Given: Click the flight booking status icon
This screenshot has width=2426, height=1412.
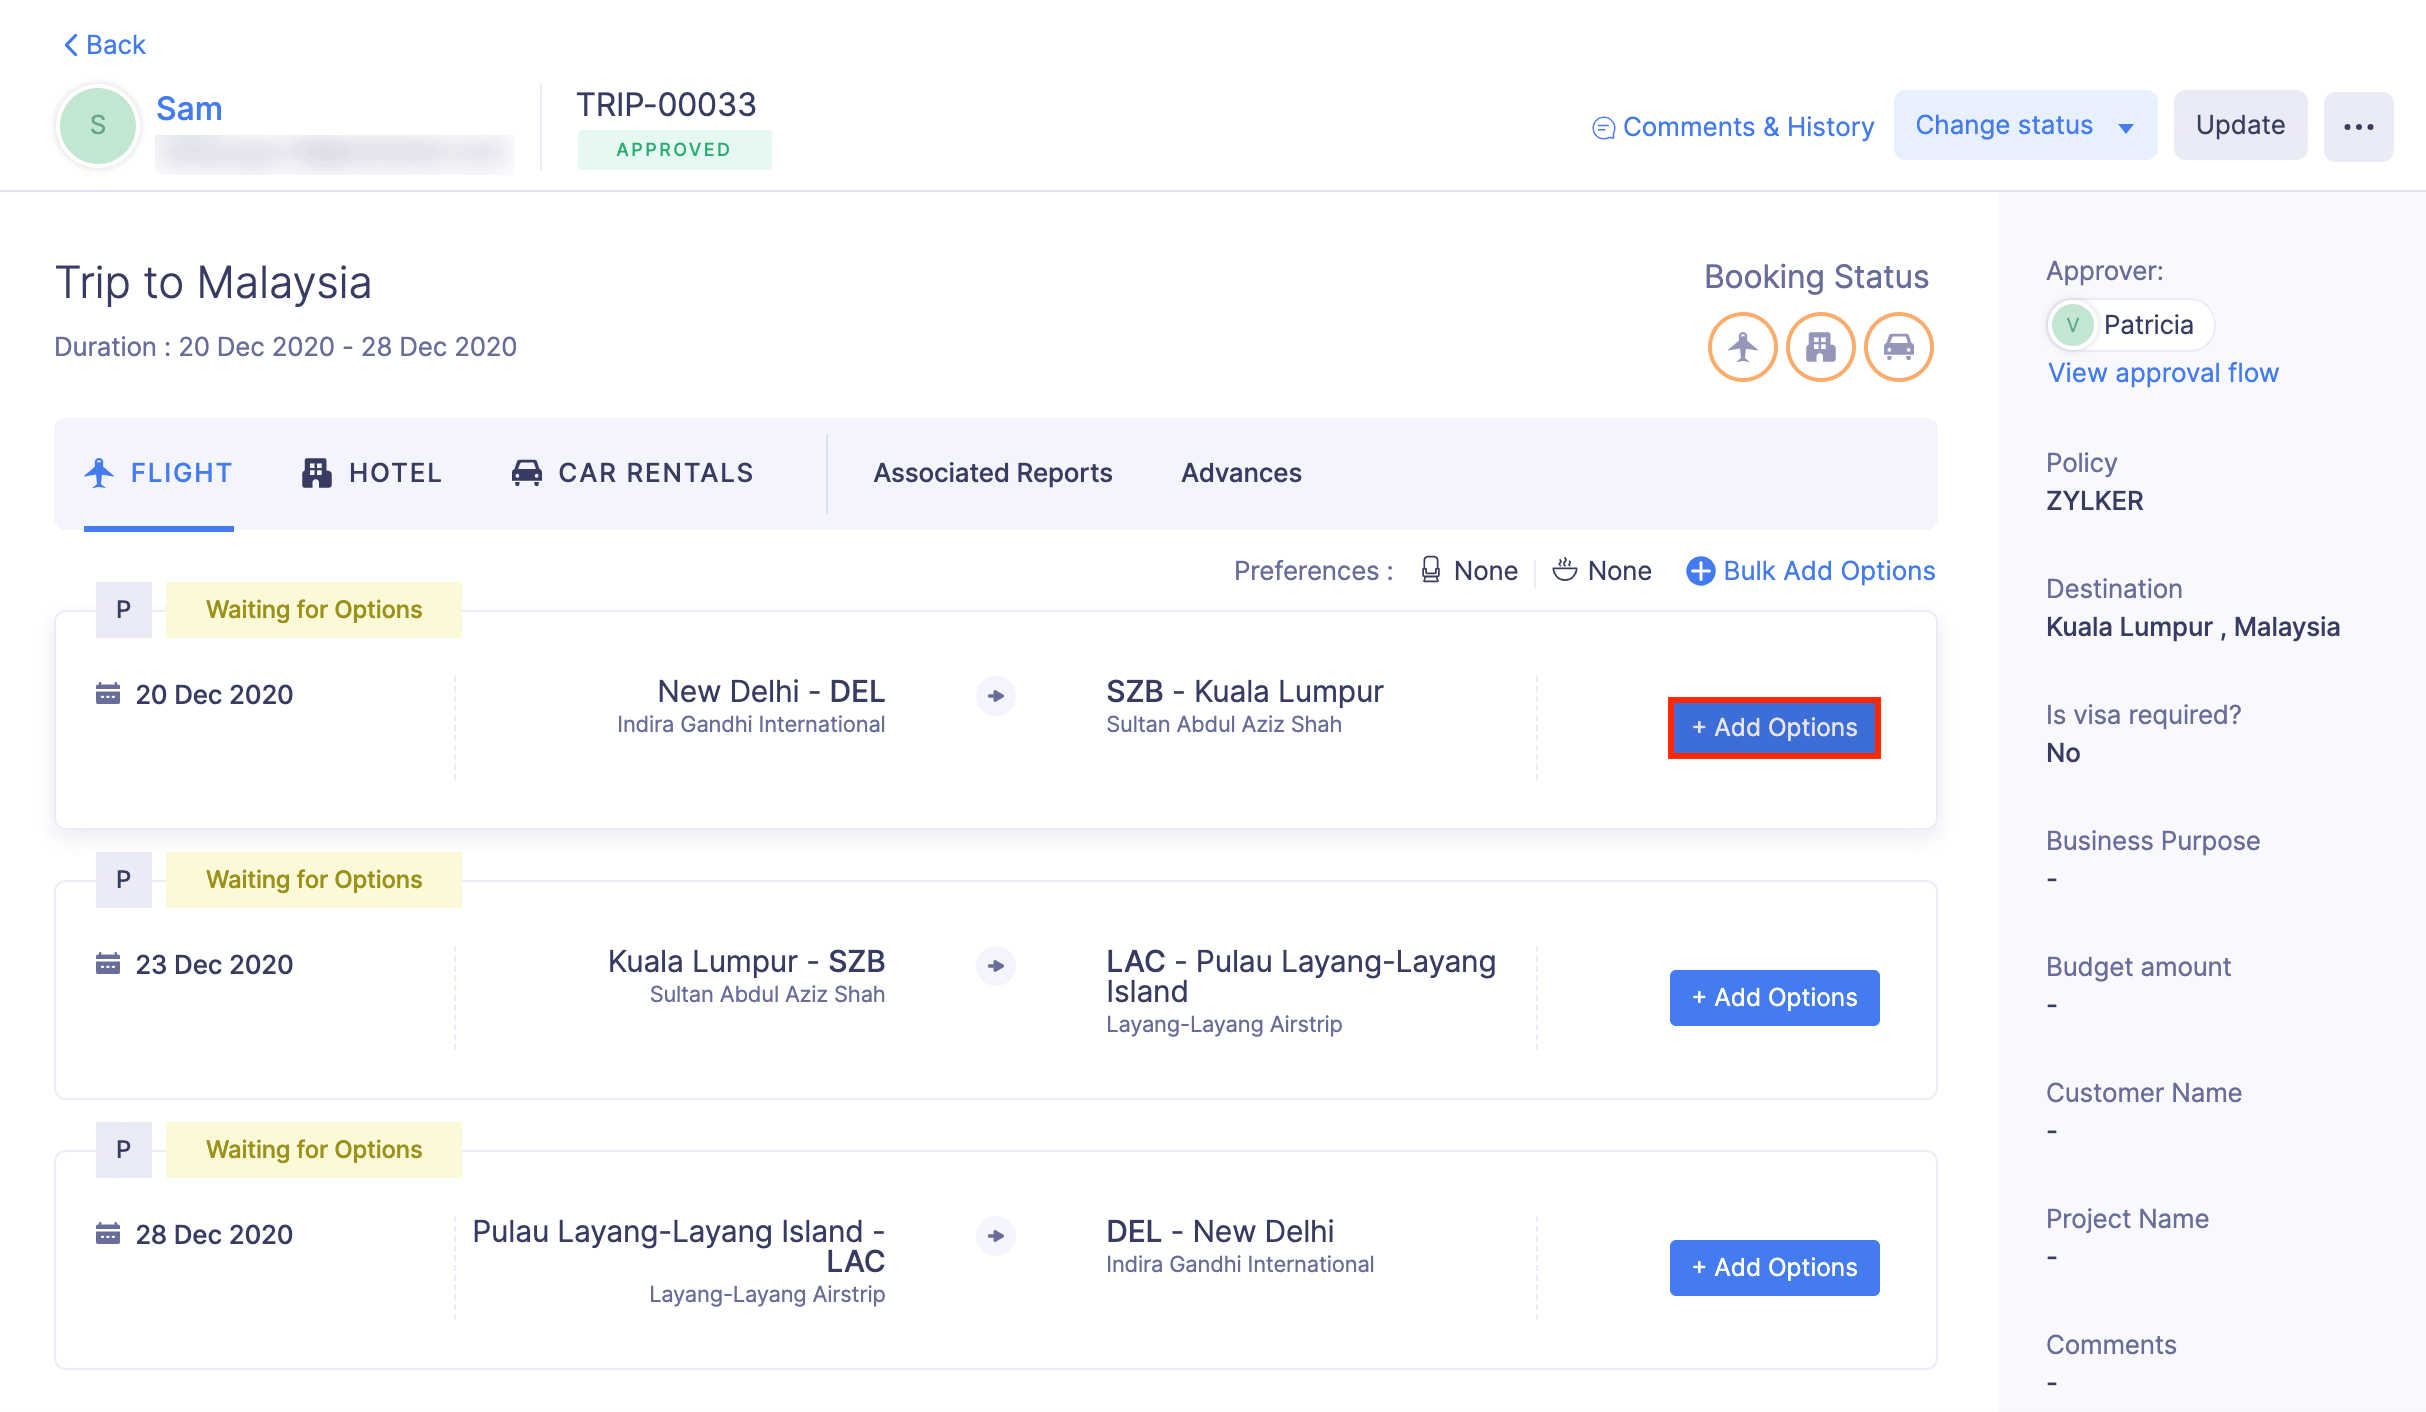Looking at the screenshot, I should (x=1742, y=347).
